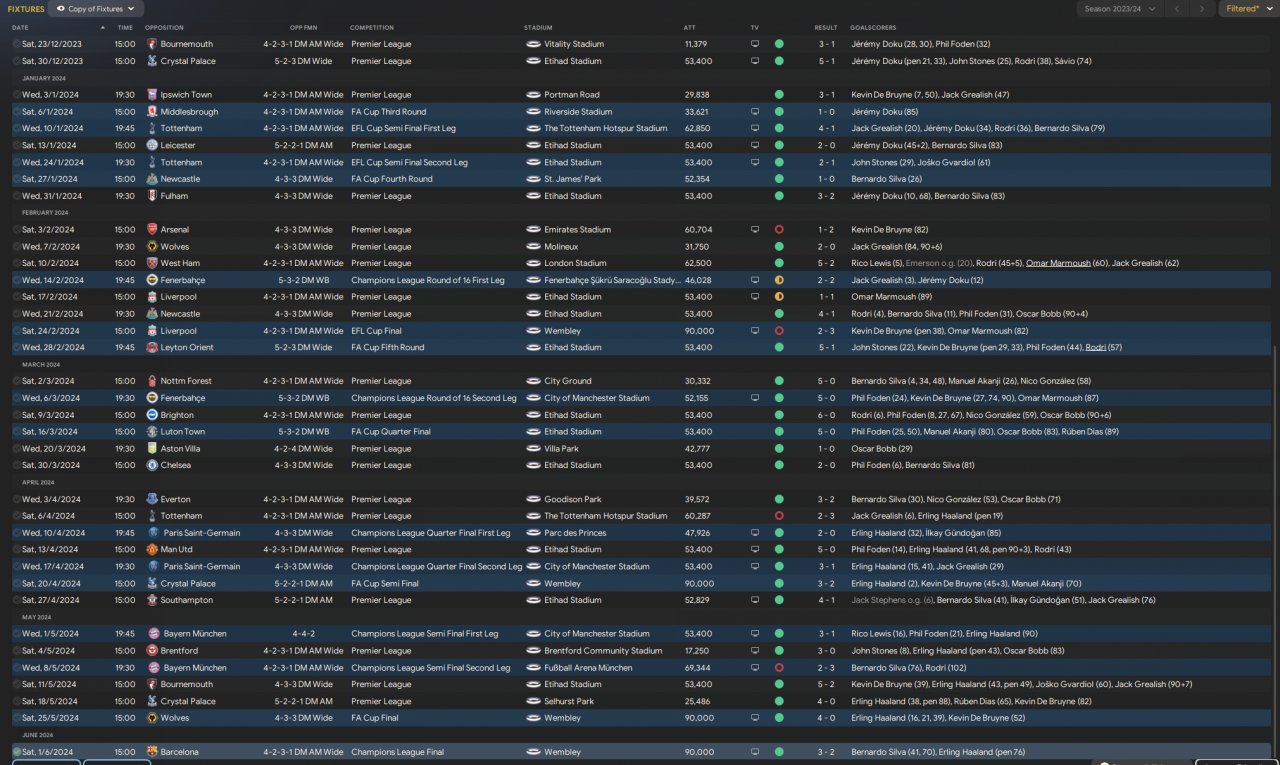The image size is (1280, 765).
Task: Click the Barcelona opposition name
Action: [180, 752]
